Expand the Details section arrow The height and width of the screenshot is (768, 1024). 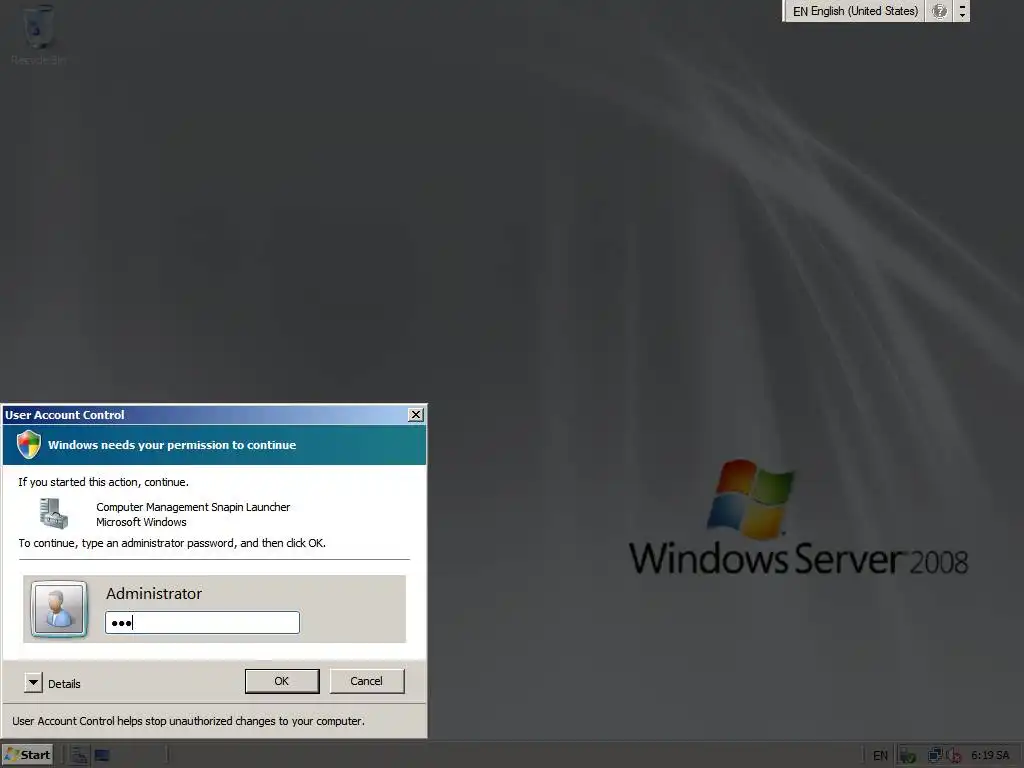pos(33,682)
